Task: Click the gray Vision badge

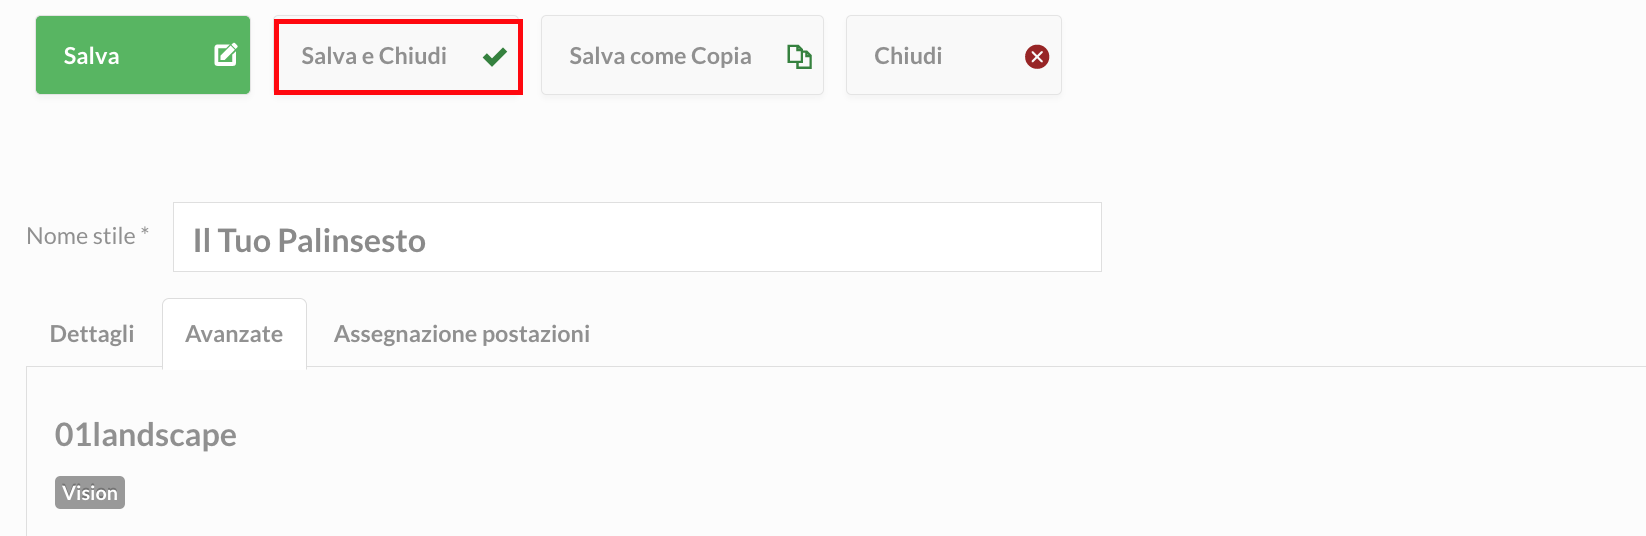Action: 90,493
